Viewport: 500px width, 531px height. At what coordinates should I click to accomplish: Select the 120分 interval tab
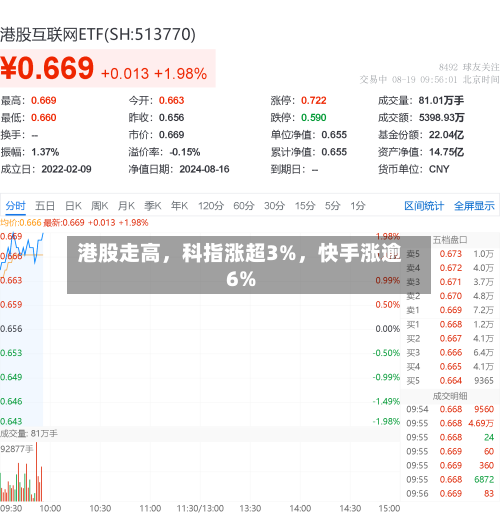point(211,206)
